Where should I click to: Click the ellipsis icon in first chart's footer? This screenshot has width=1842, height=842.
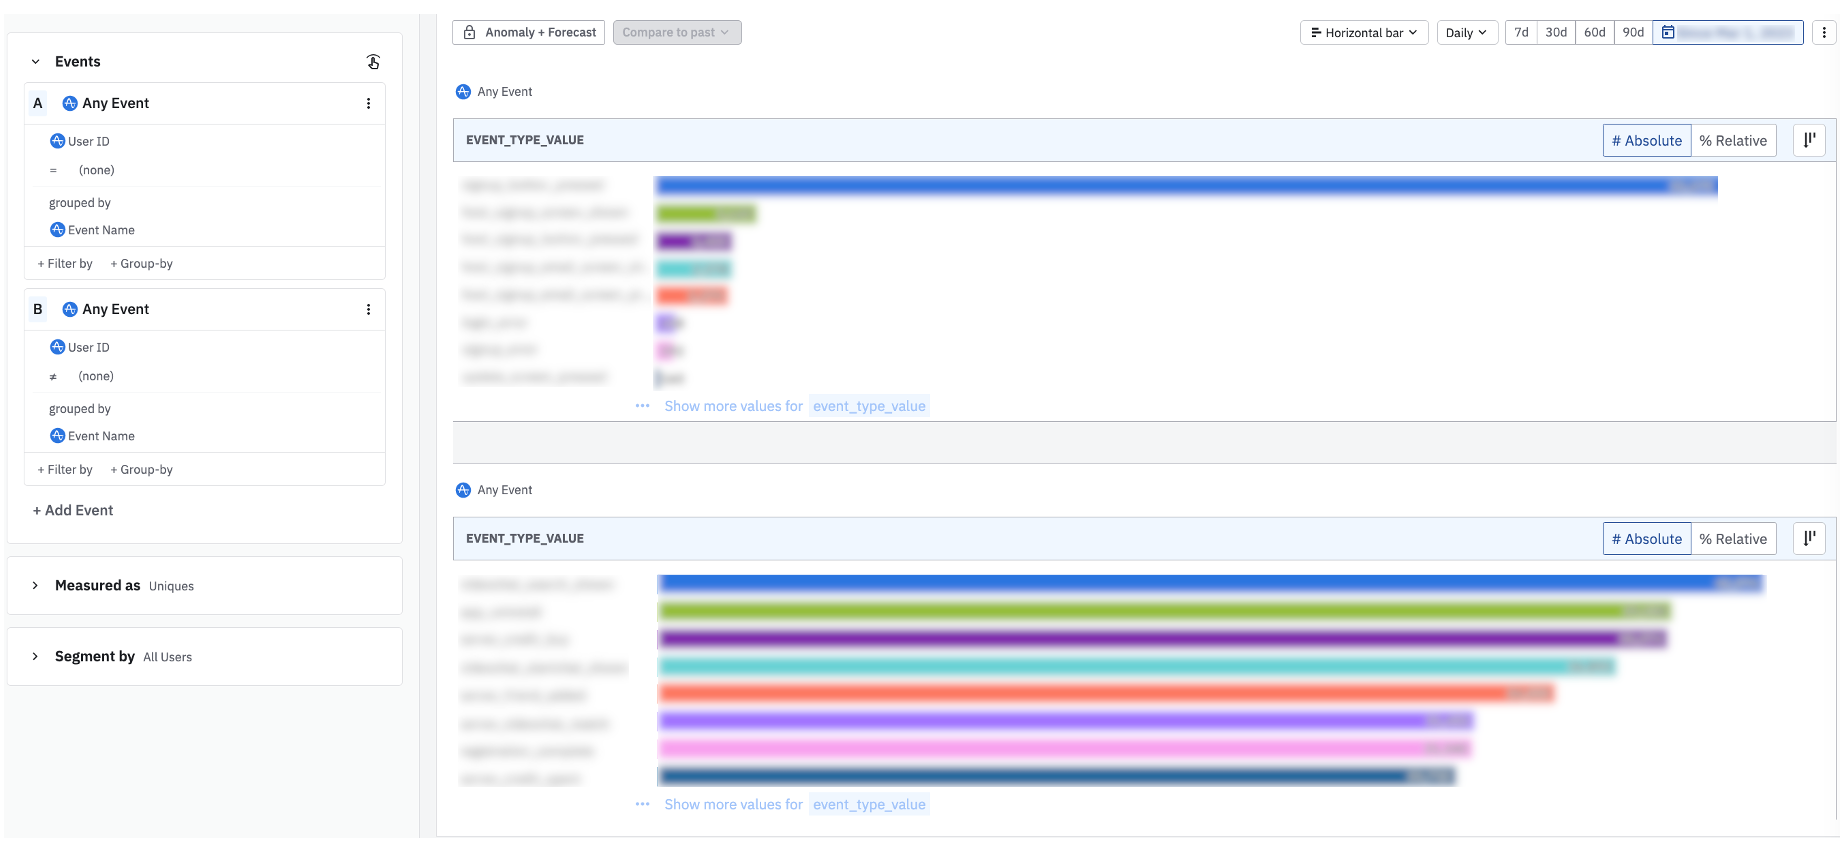tap(642, 406)
